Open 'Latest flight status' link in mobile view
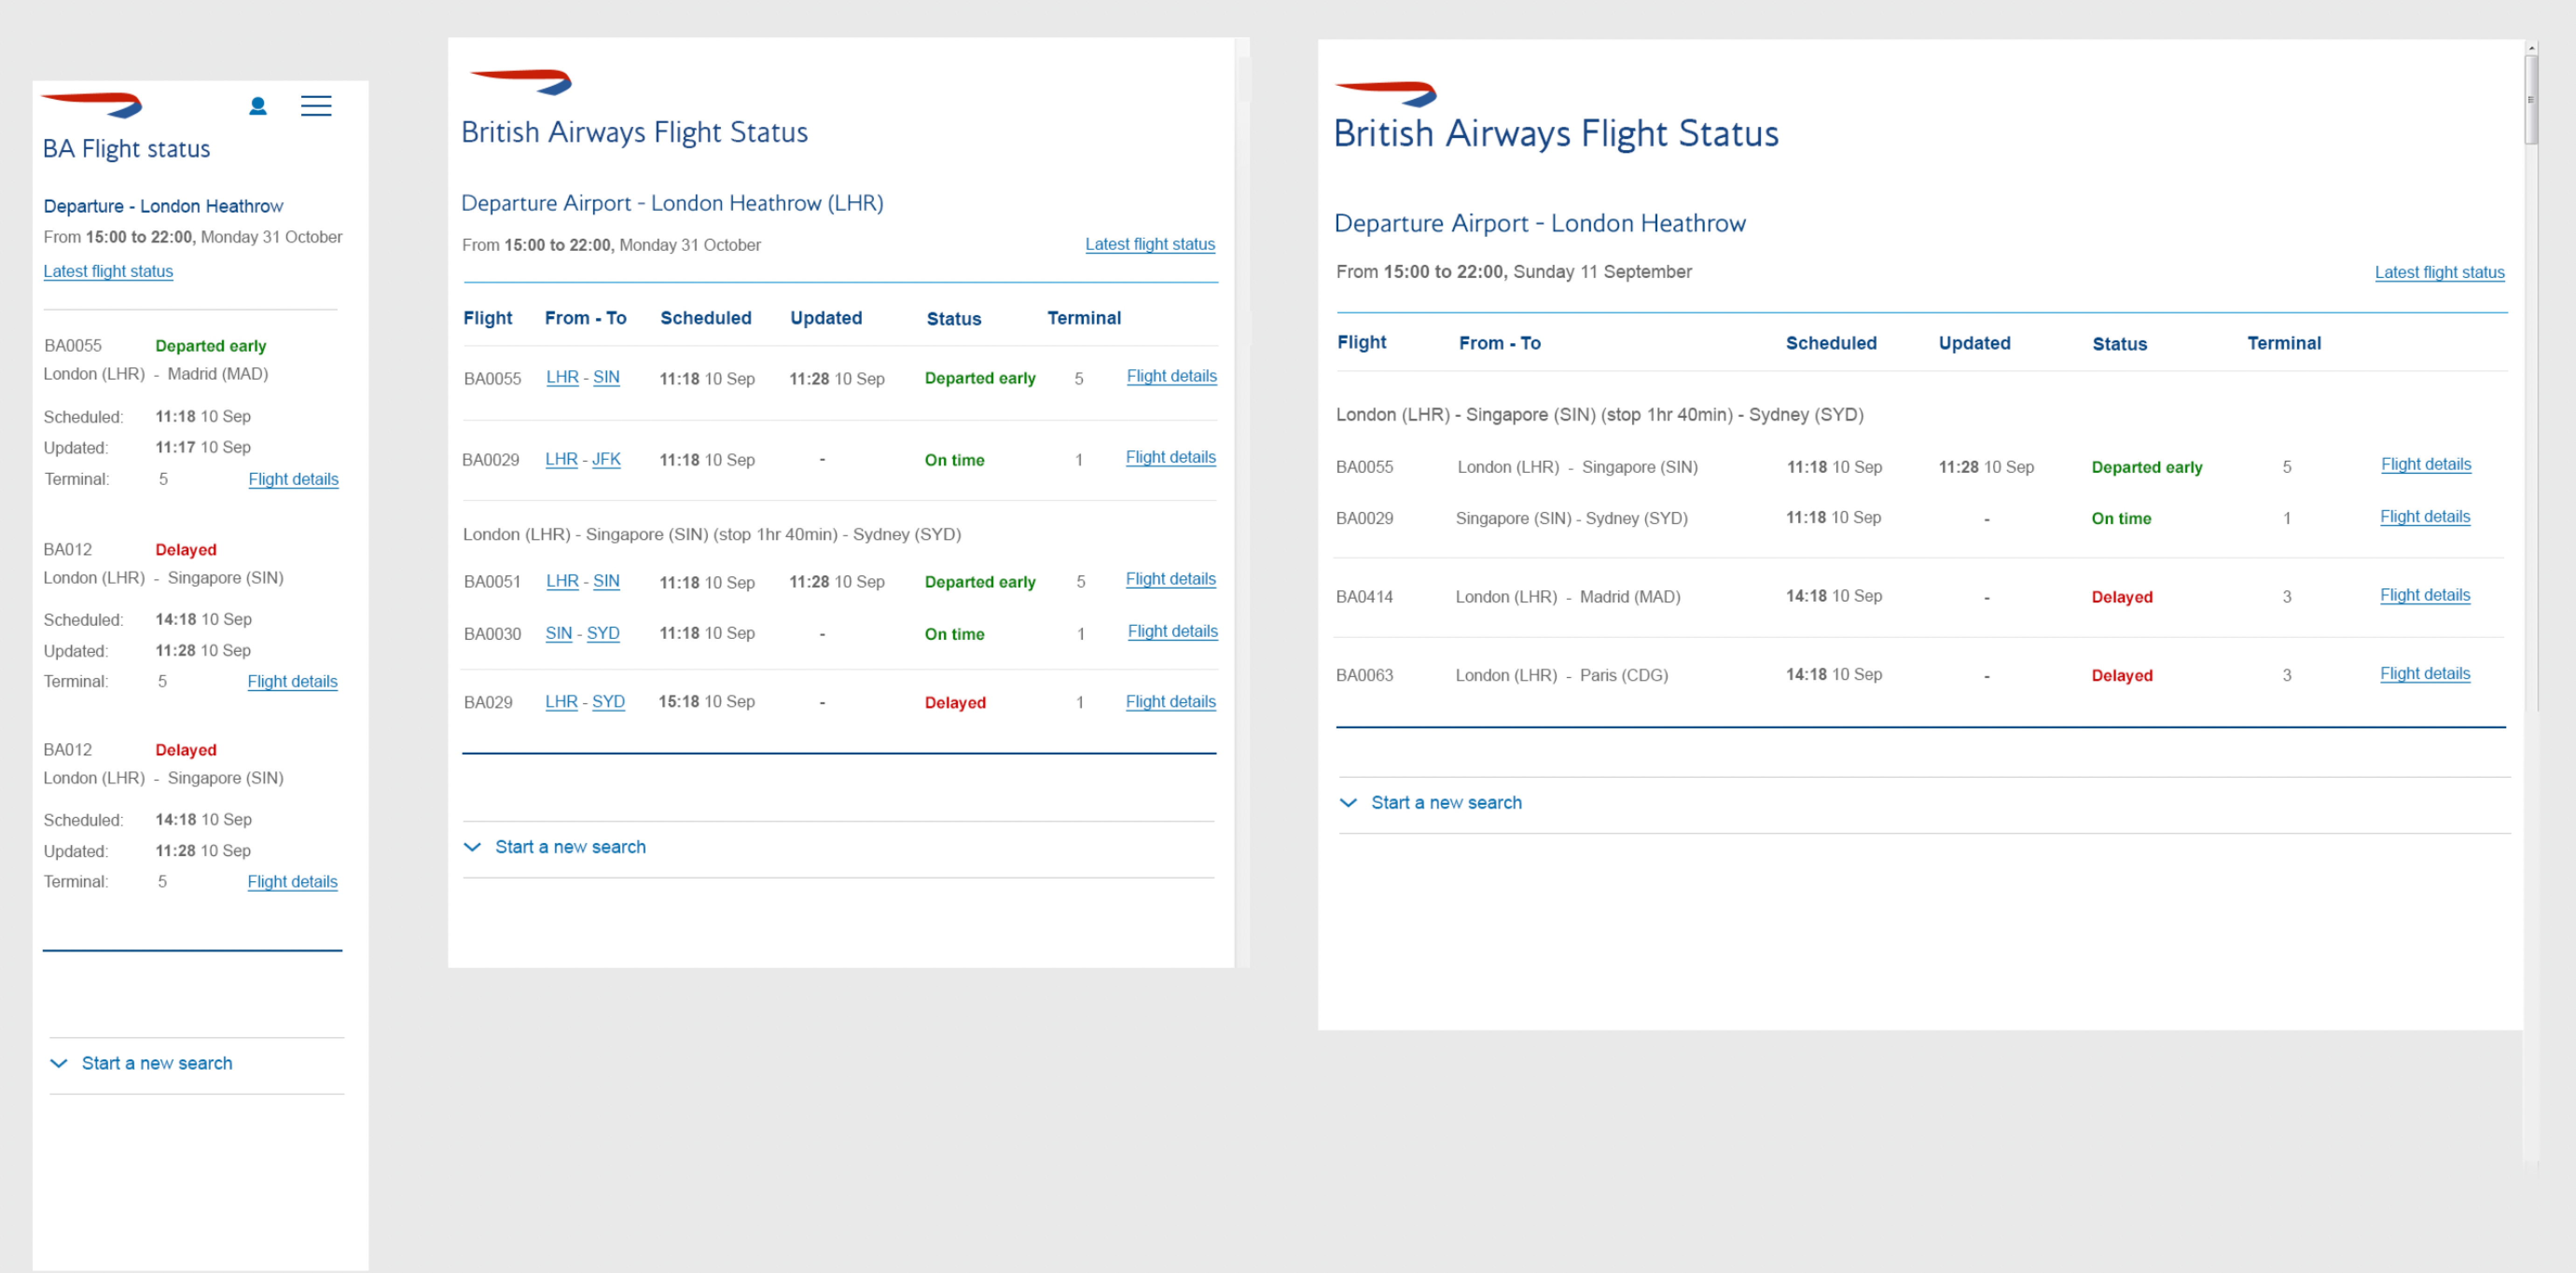Screen dimensions: 2576x1273 pos(108,271)
